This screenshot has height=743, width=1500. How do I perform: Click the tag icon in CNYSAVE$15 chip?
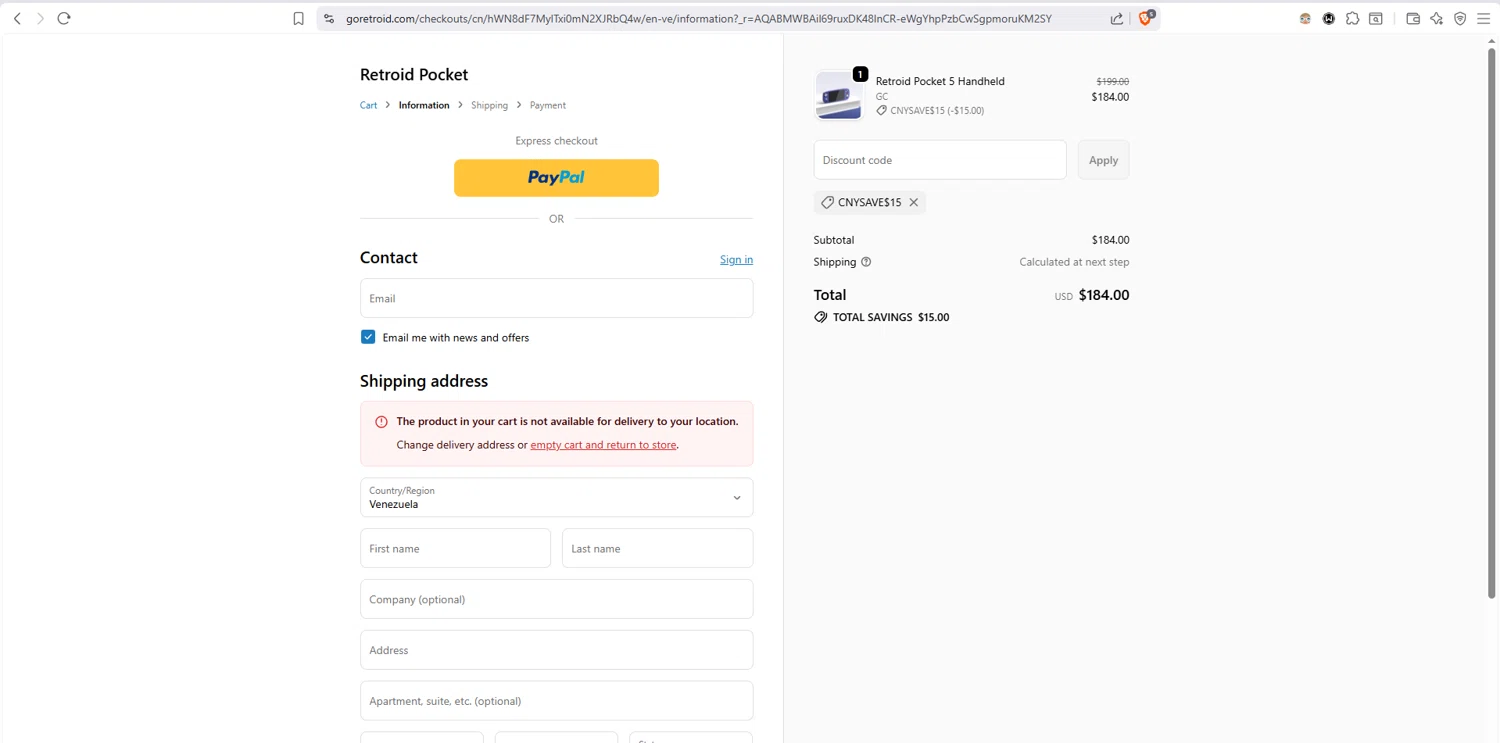coord(827,202)
